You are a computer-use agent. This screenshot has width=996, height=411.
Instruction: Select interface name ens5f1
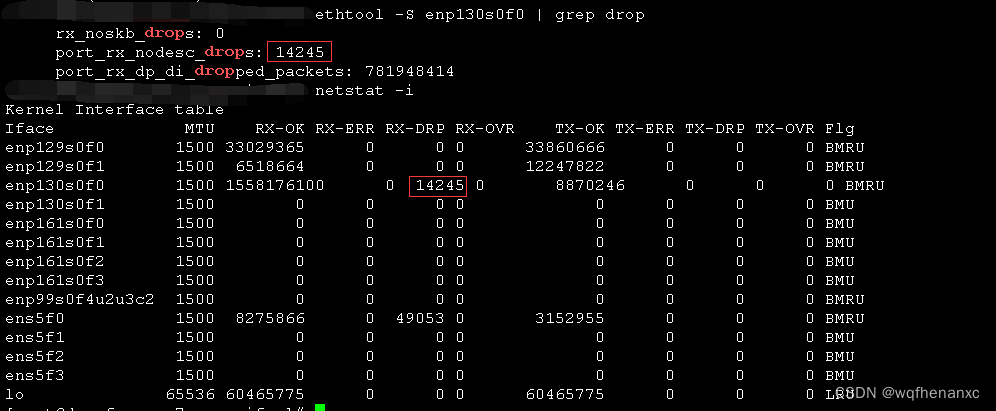click(35, 337)
